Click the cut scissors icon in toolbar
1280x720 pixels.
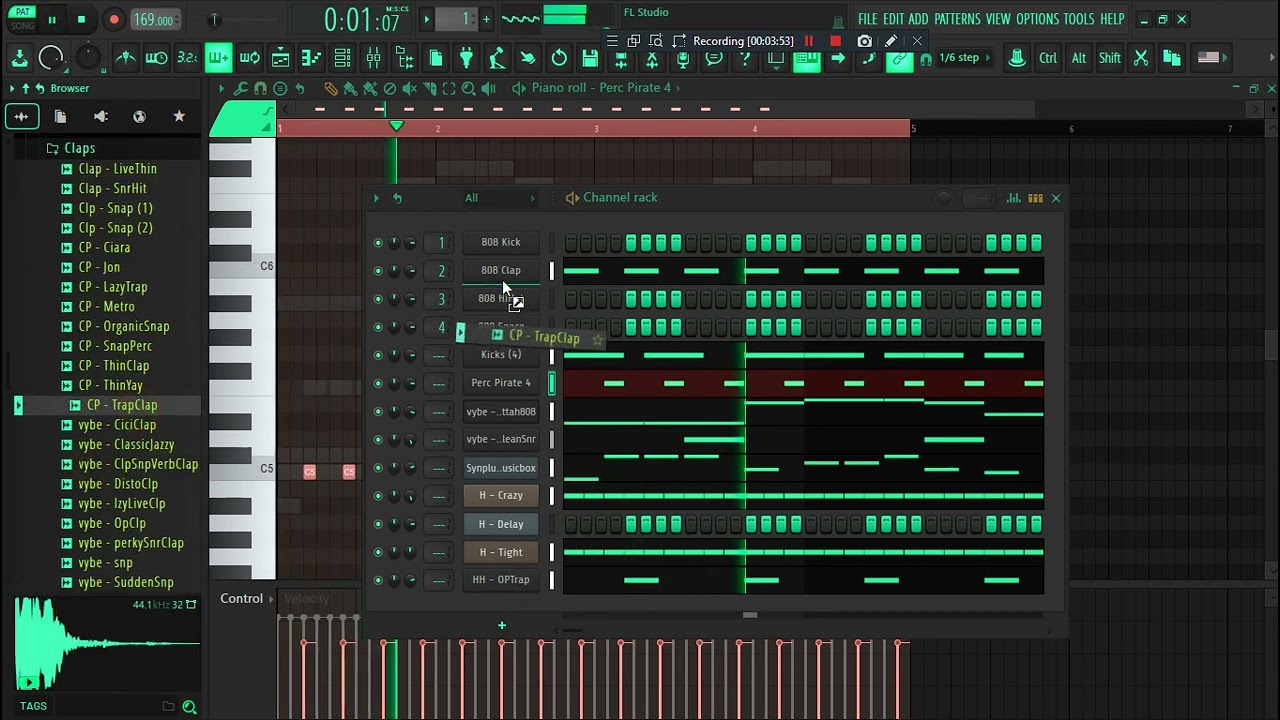pos(1141,58)
